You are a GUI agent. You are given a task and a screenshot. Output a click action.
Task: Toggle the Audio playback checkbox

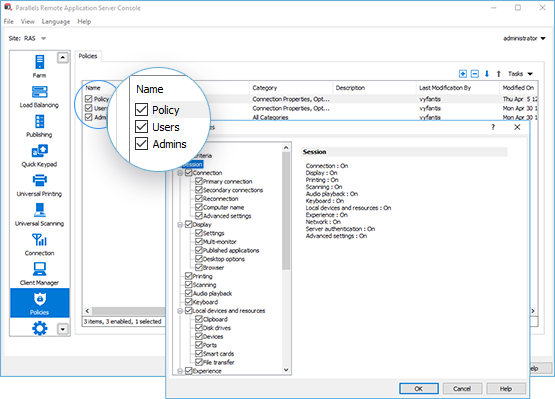[189, 293]
